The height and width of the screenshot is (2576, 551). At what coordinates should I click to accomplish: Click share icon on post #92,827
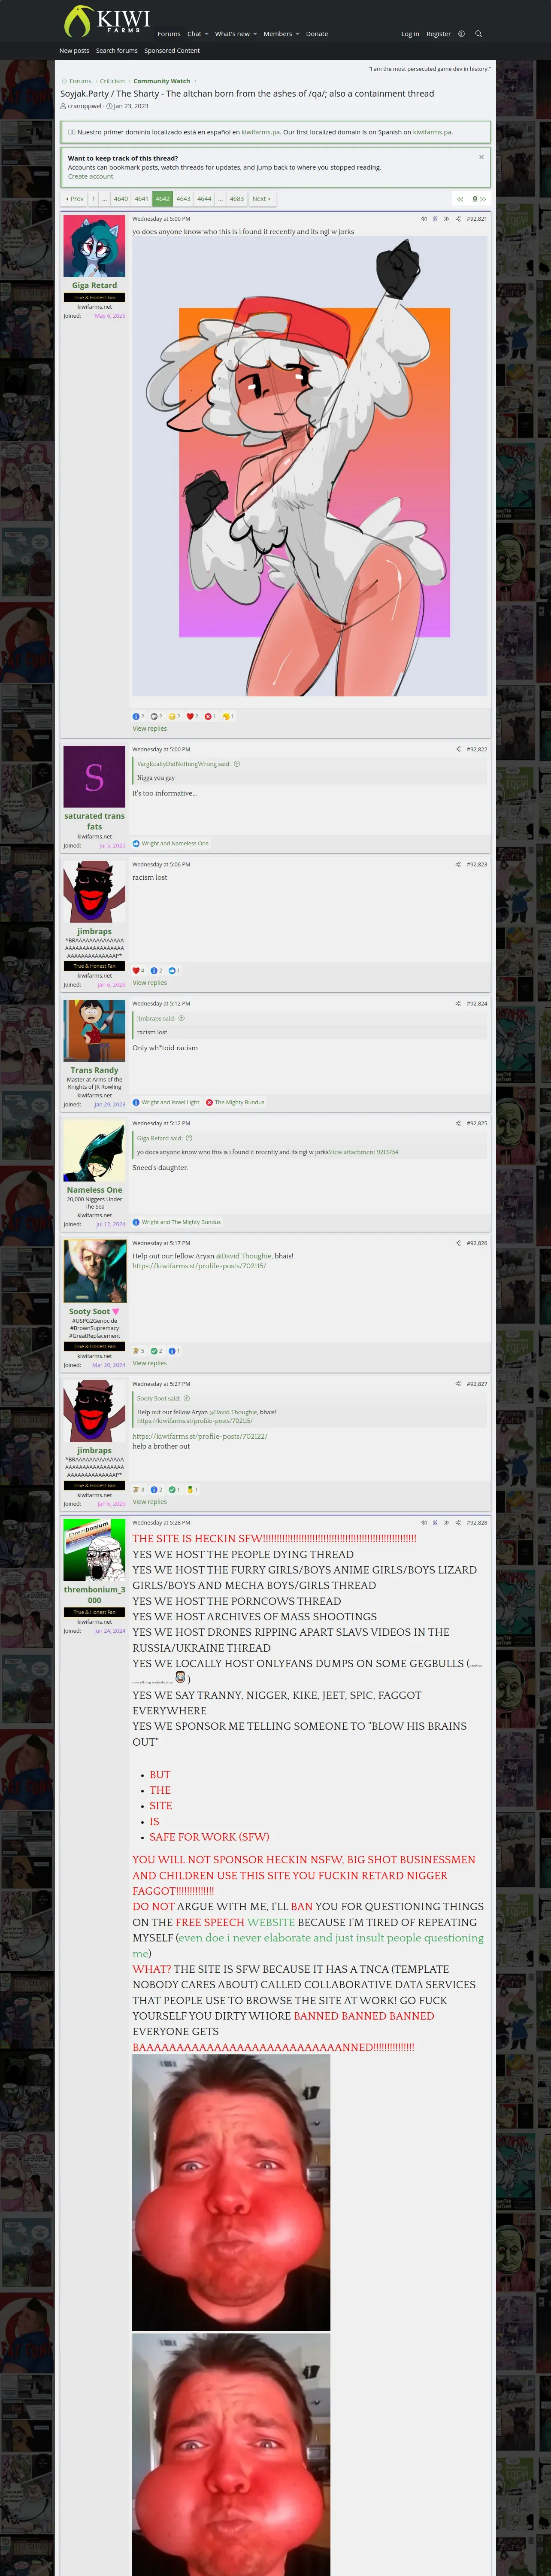click(x=458, y=1384)
